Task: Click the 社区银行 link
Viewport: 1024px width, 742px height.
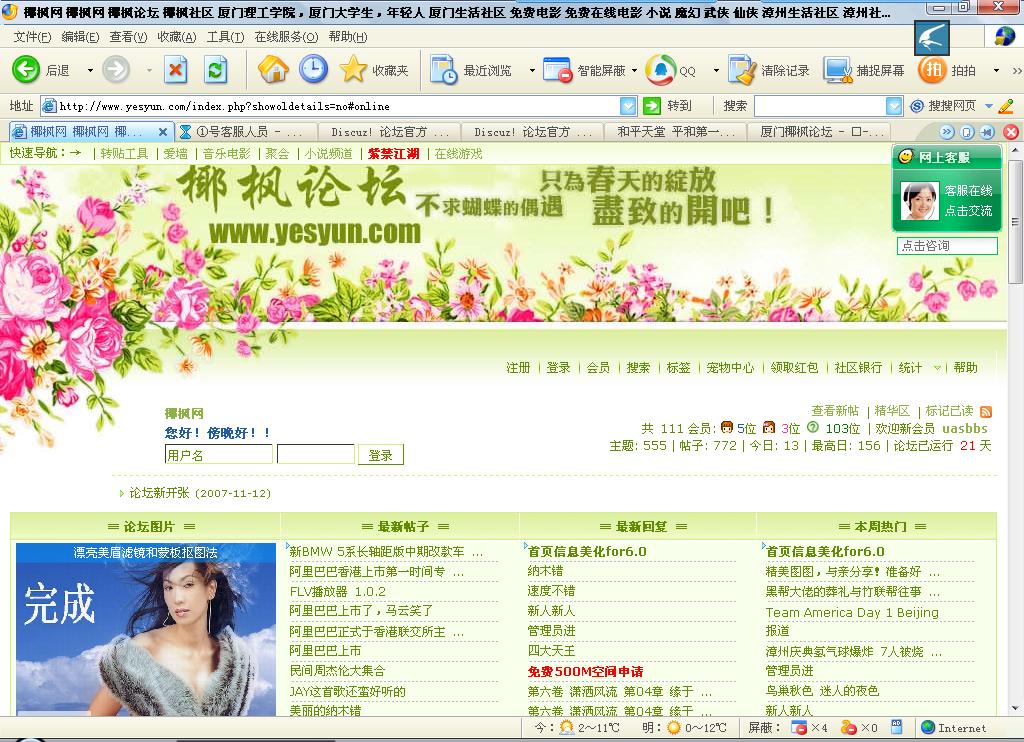Action: click(x=858, y=368)
